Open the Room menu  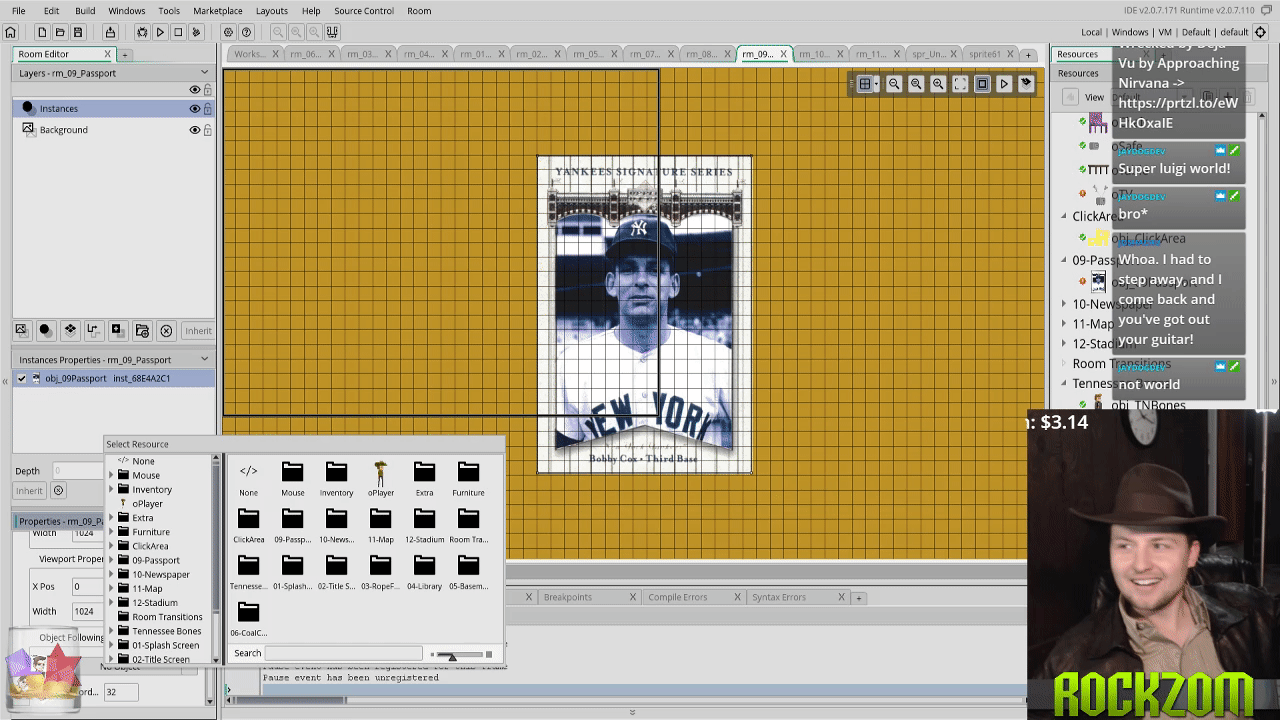pyautogui.click(x=419, y=11)
